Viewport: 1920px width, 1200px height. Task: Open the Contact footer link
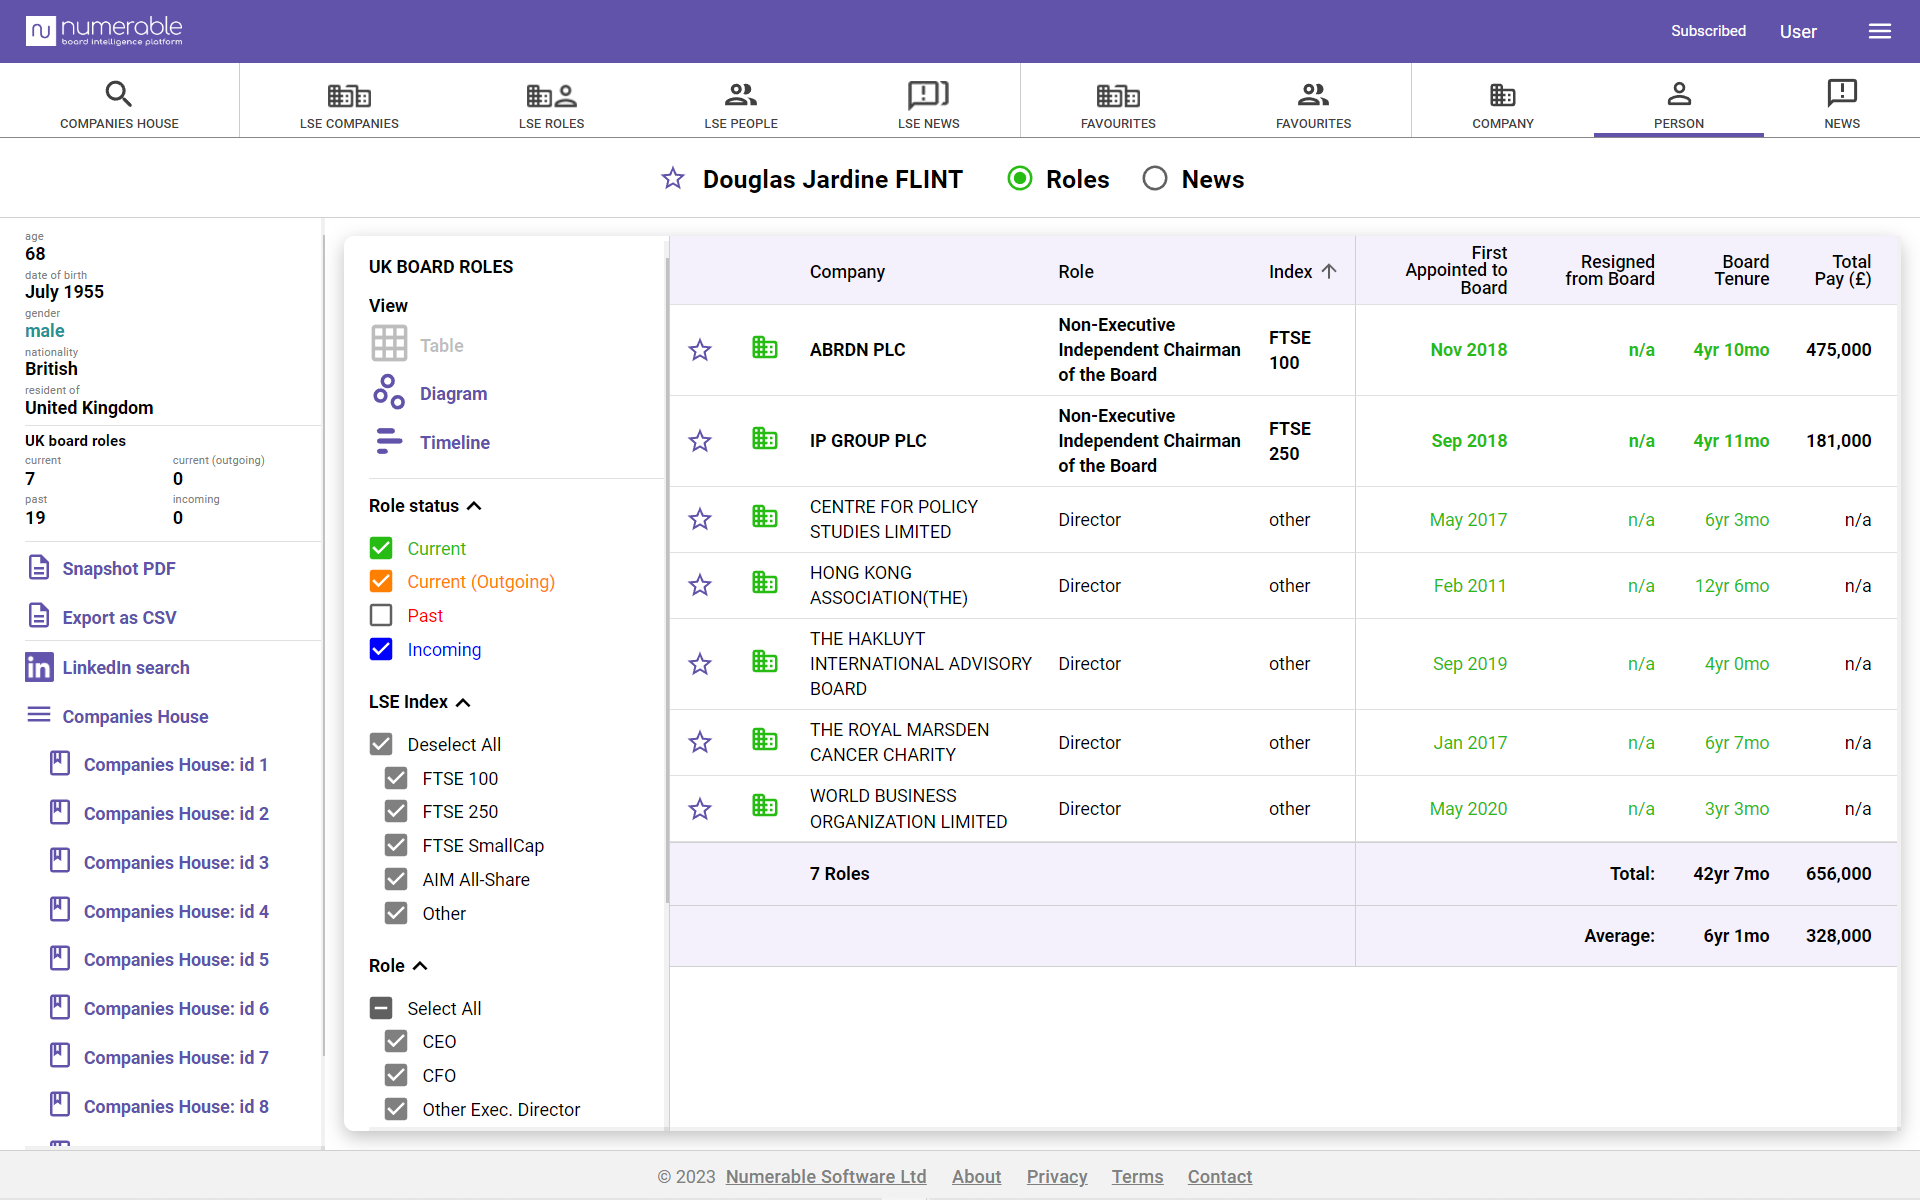[x=1220, y=1177]
